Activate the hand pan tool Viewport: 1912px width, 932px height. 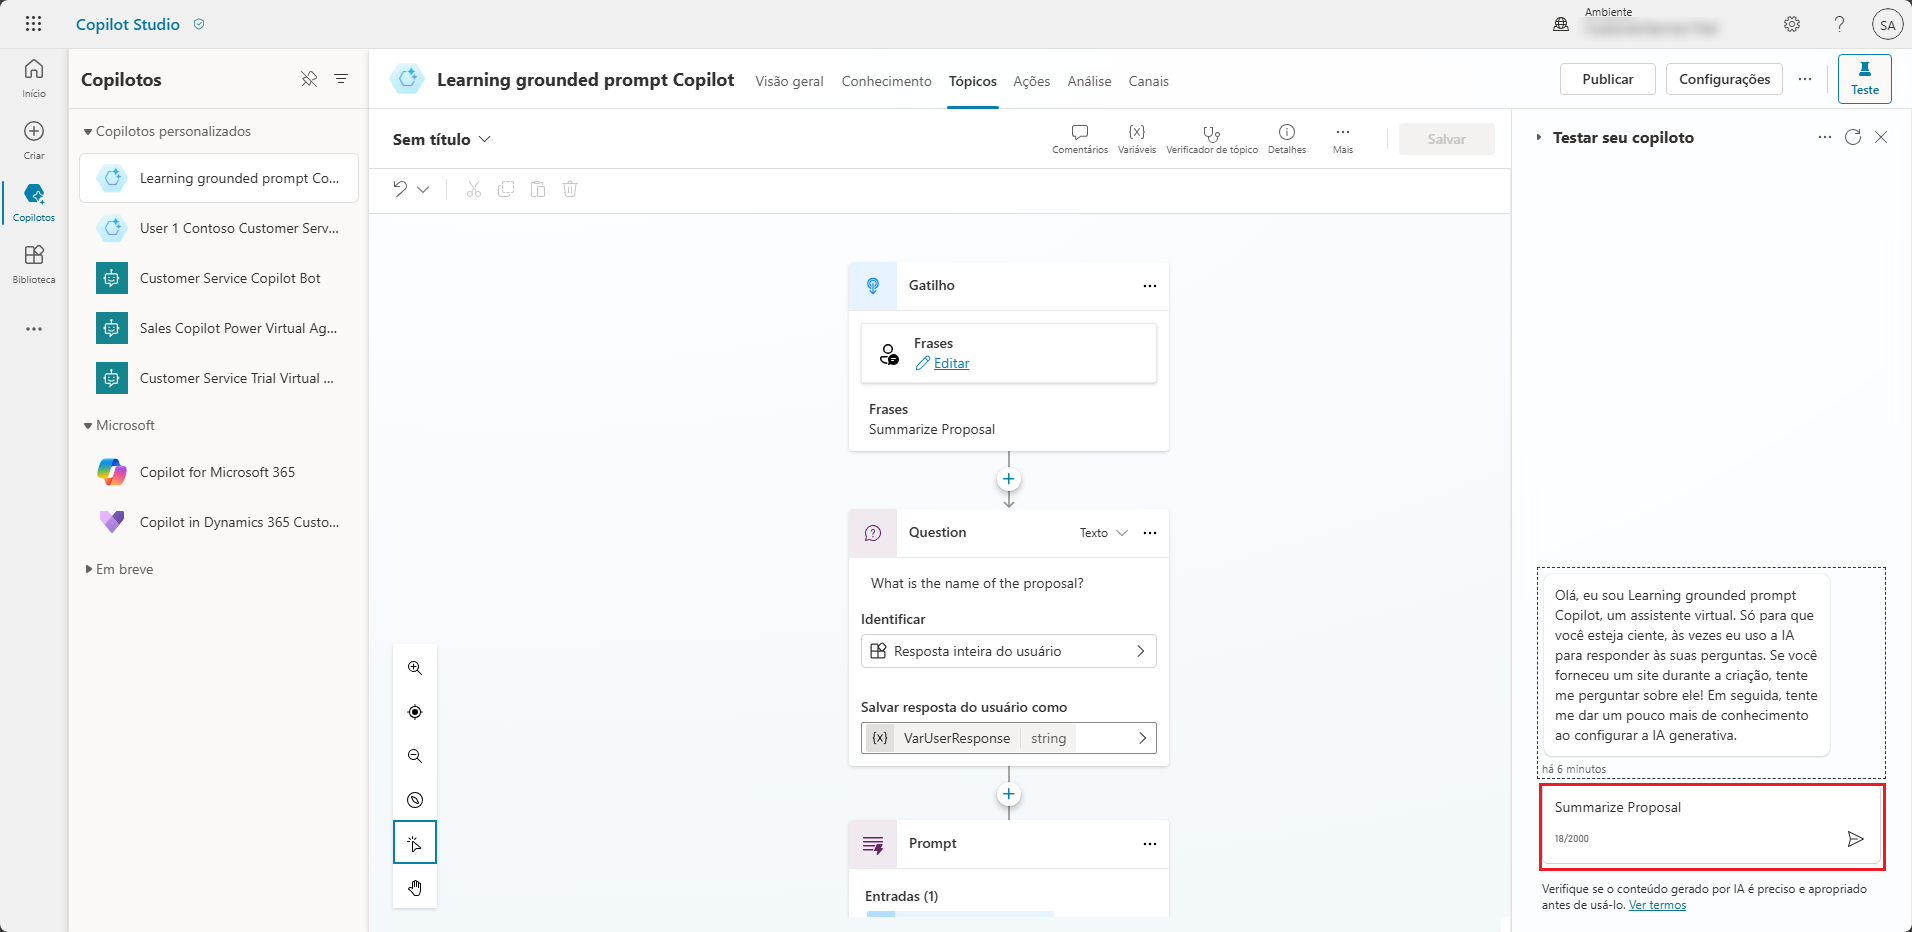click(415, 888)
